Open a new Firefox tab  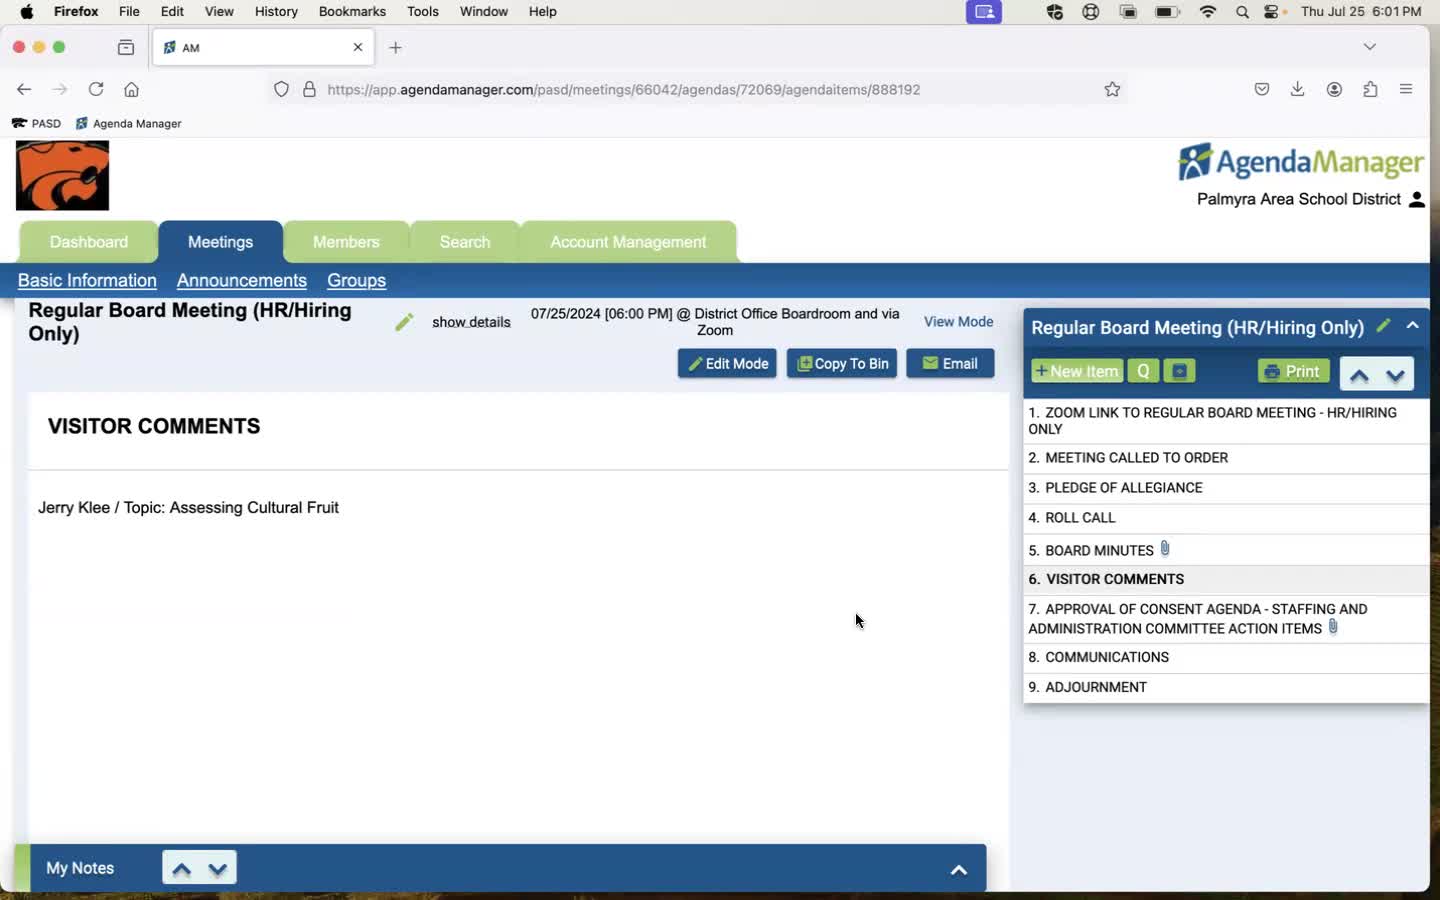click(x=395, y=47)
